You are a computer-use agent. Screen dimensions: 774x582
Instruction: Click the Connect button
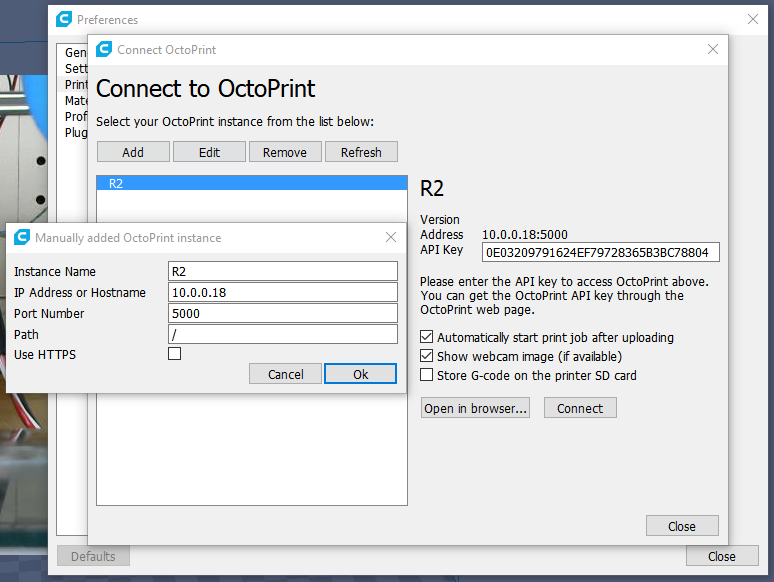coord(580,408)
